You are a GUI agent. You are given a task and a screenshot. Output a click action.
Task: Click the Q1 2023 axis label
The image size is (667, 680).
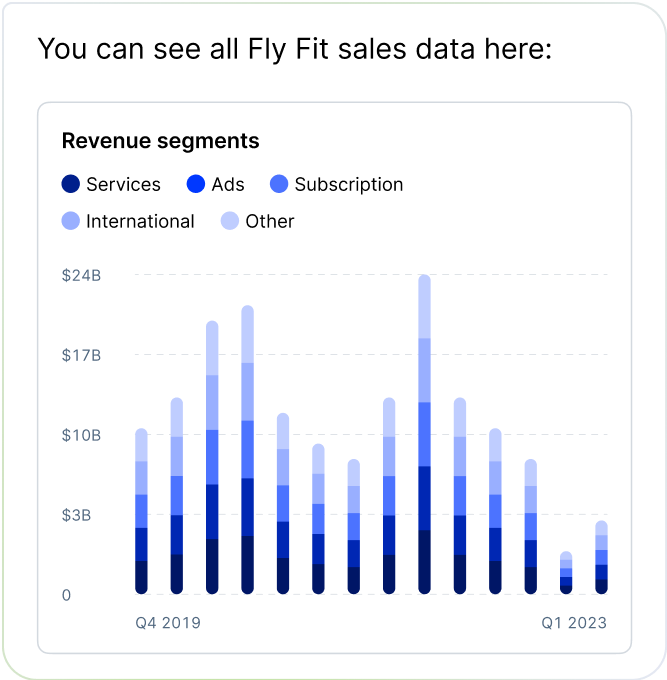(x=574, y=623)
